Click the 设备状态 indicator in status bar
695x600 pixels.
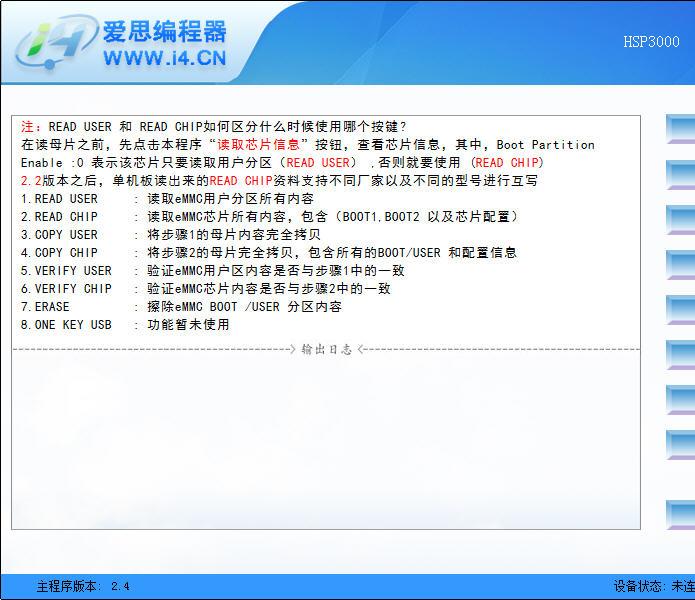tap(653, 586)
